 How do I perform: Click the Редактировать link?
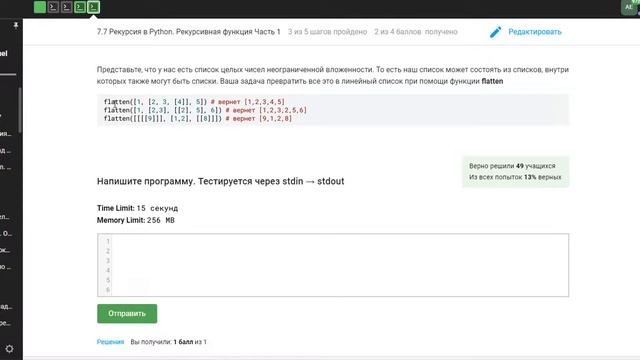pyautogui.click(x=535, y=32)
